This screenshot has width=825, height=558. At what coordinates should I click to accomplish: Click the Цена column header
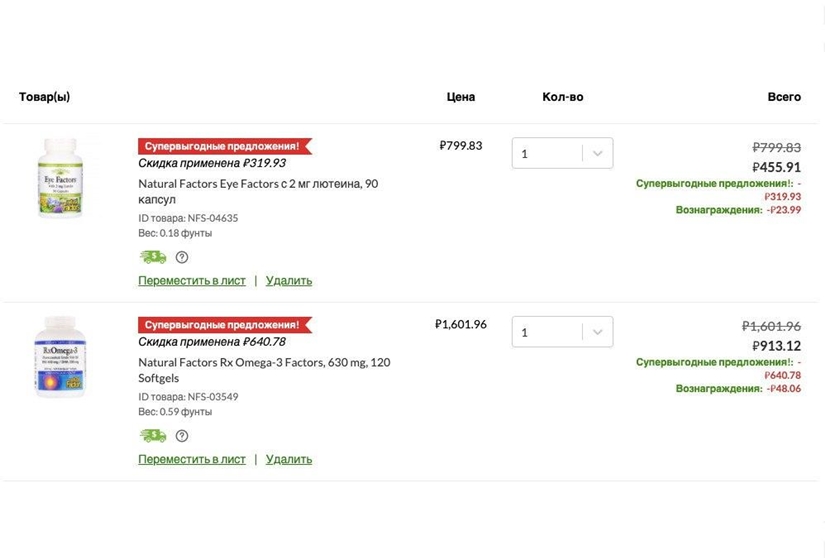[x=461, y=97]
